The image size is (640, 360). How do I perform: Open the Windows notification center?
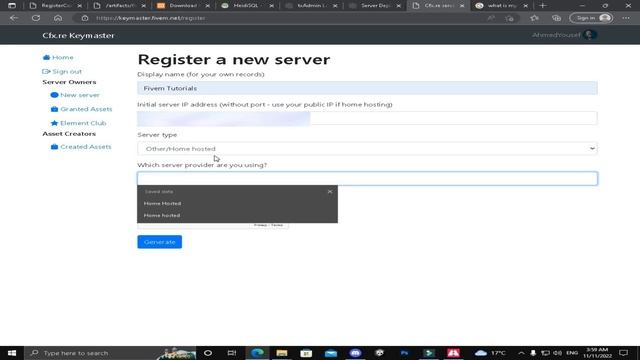tap(624, 353)
